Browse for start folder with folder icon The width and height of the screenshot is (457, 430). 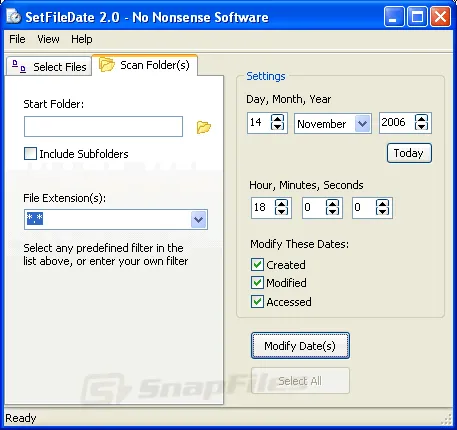(x=204, y=127)
